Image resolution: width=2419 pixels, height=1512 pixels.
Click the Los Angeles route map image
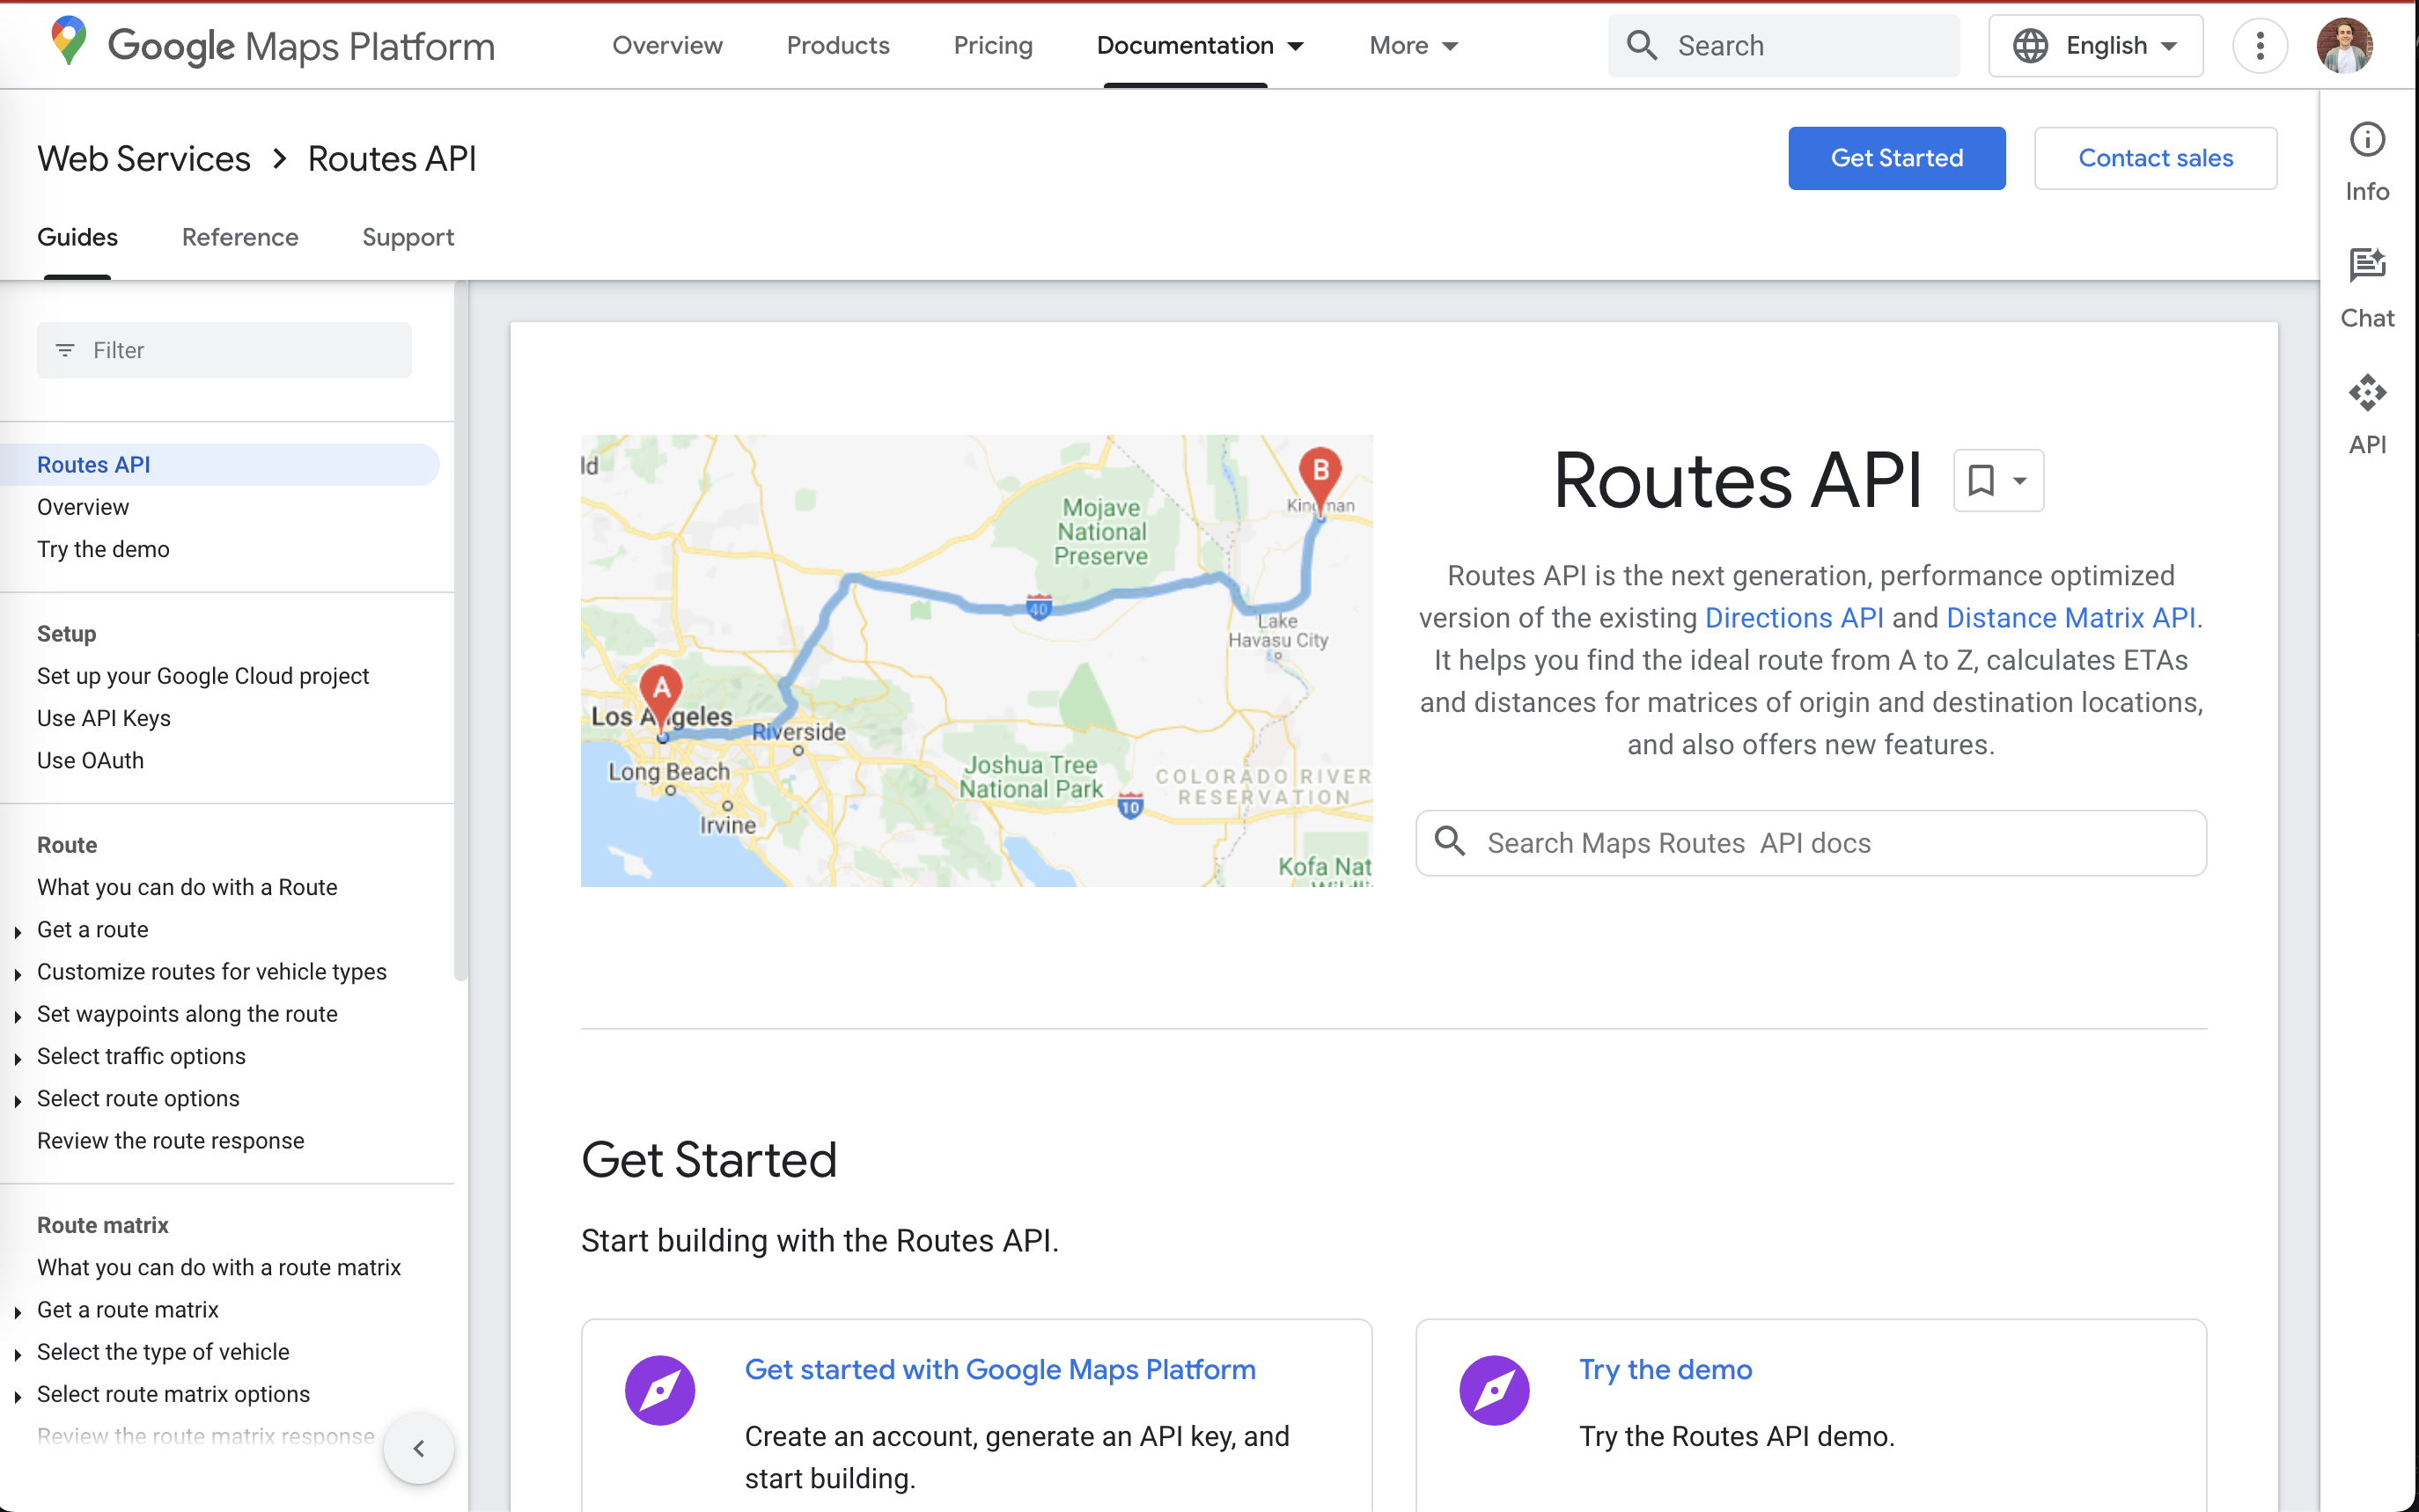tap(976, 660)
